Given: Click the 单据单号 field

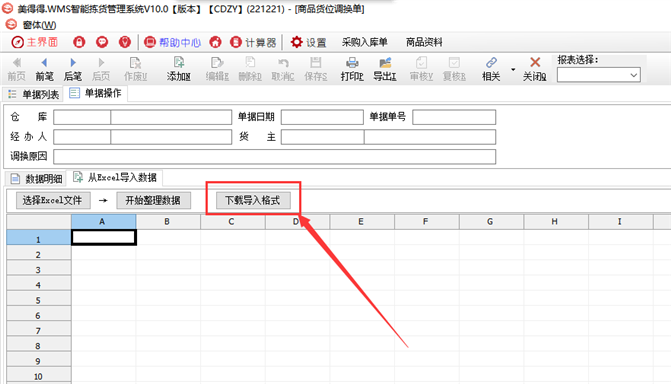Looking at the screenshot, I should tap(454, 117).
